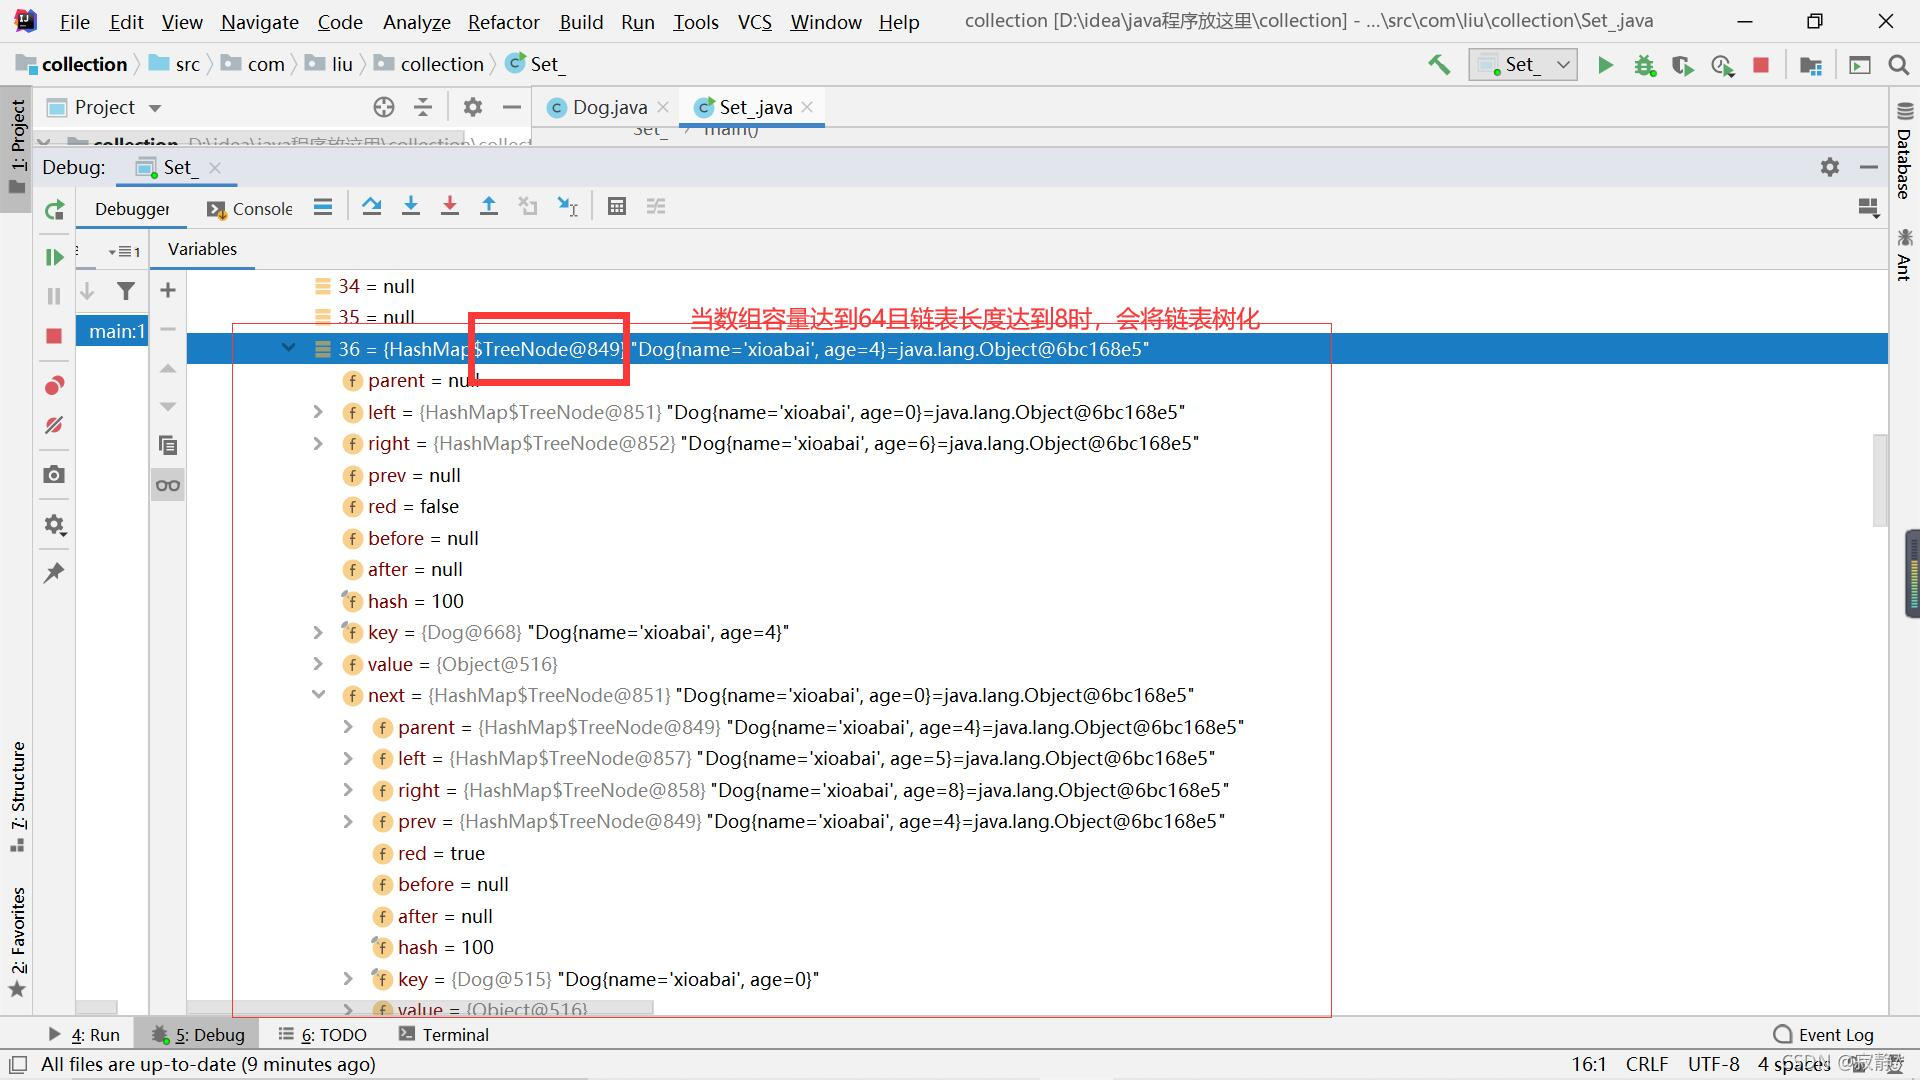Screen dimensions: 1920x1080
Task: Click the Settings gear icon in Debug panel
Action: click(1828, 165)
